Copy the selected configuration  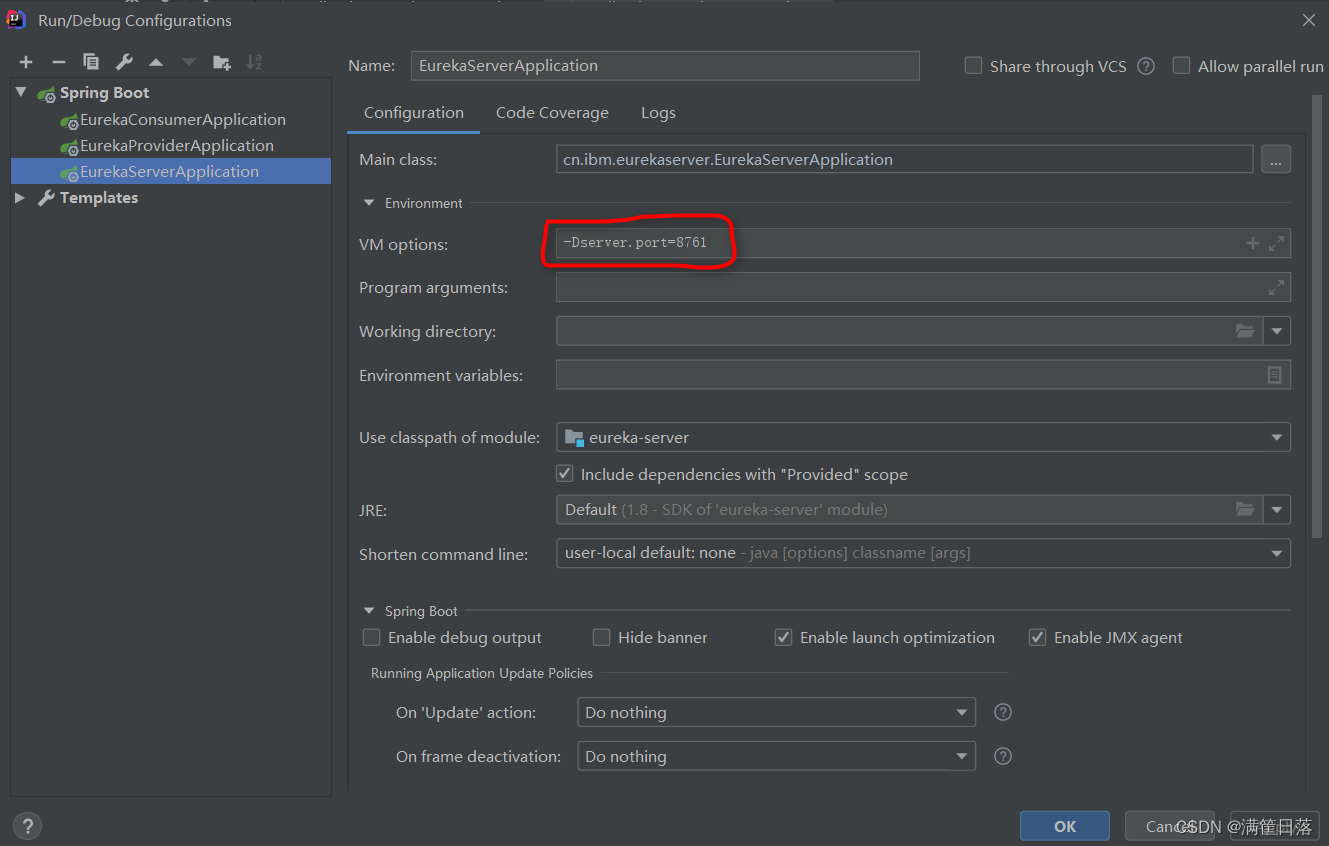pyautogui.click(x=91, y=62)
